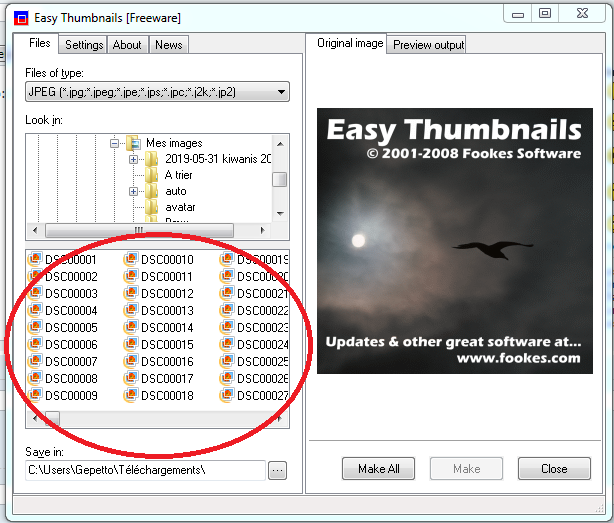614x523 pixels.
Task: Minimize the Easy Thumbnails window
Action: (x=518, y=14)
